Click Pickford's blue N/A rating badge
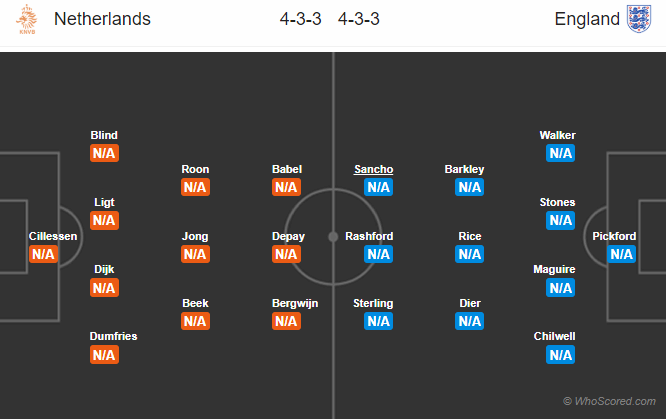Image resolution: width=666 pixels, height=419 pixels. [x=621, y=254]
